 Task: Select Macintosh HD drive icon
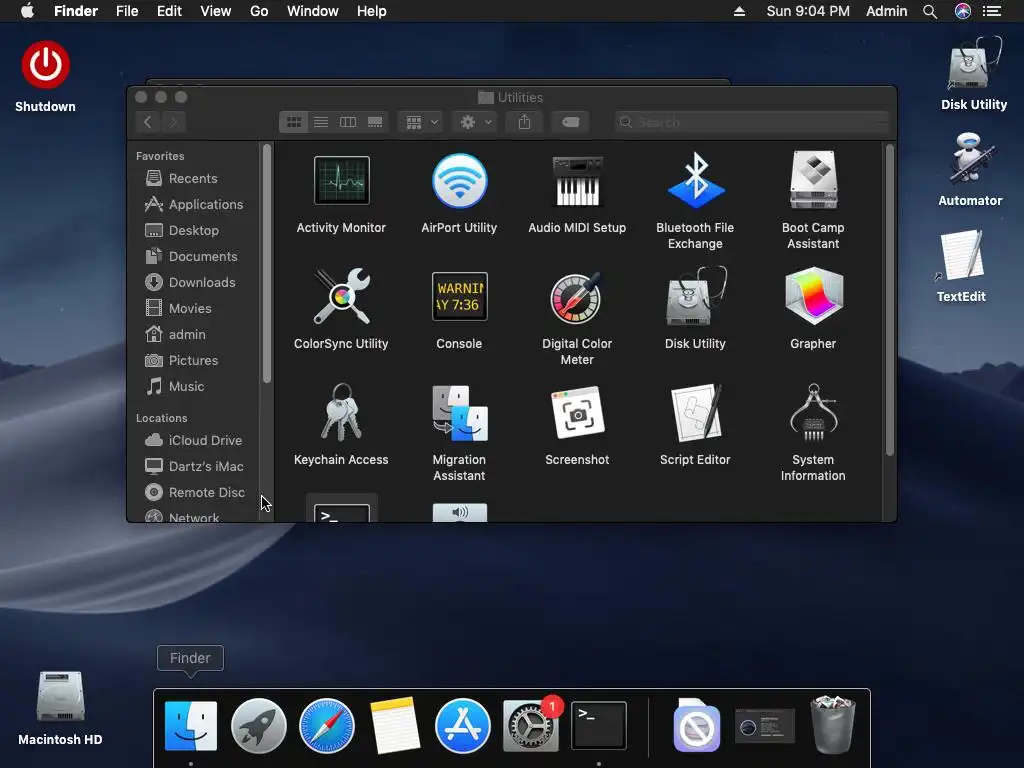[60, 696]
